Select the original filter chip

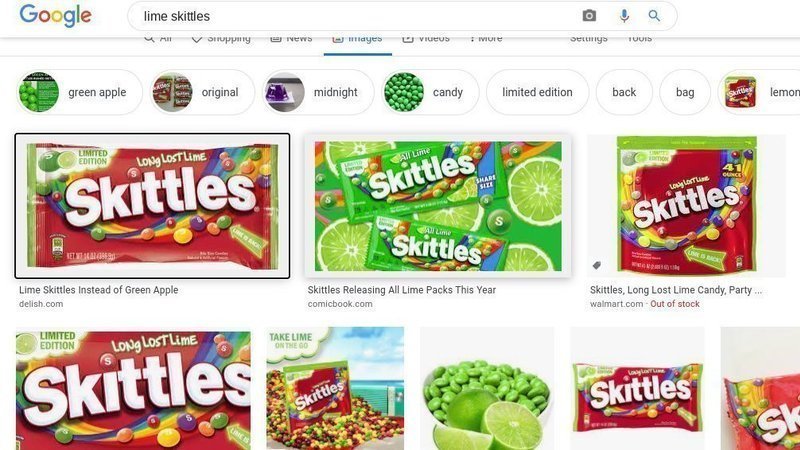pyautogui.click(x=202, y=92)
